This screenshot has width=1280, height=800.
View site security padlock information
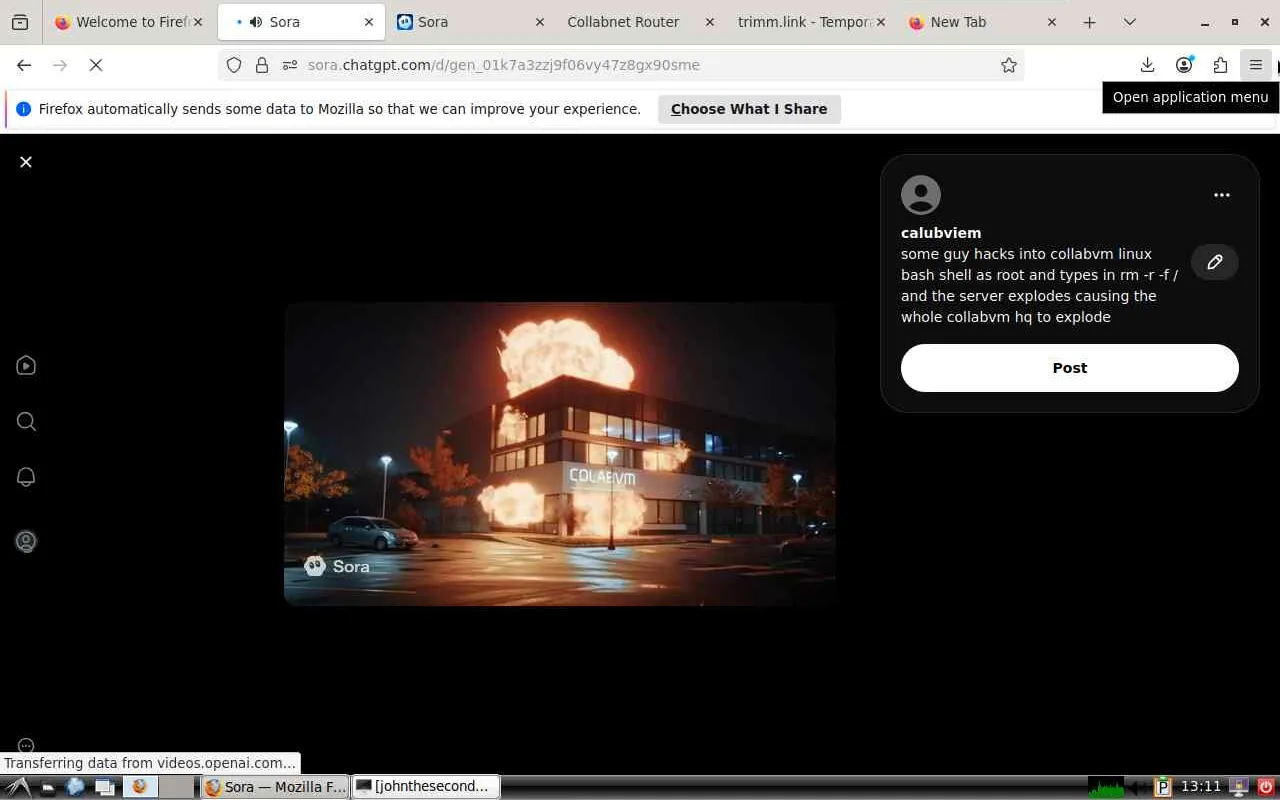click(x=262, y=65)
